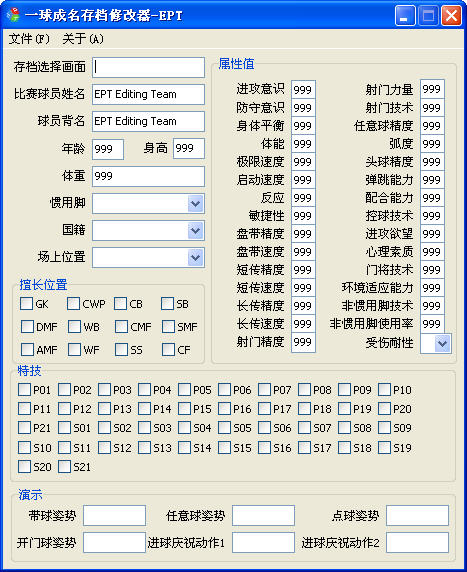467x572 pixels.
Task: Click the app icon in the title bar
Action: [13, 15]
